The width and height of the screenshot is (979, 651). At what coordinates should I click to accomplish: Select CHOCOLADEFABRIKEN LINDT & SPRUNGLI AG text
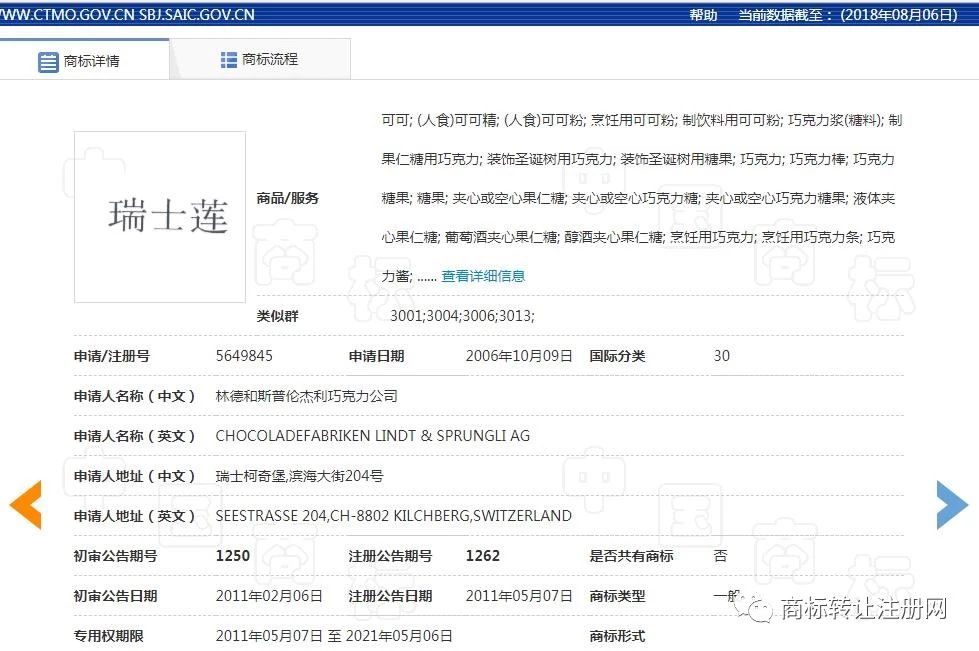[x=373, y=436]
